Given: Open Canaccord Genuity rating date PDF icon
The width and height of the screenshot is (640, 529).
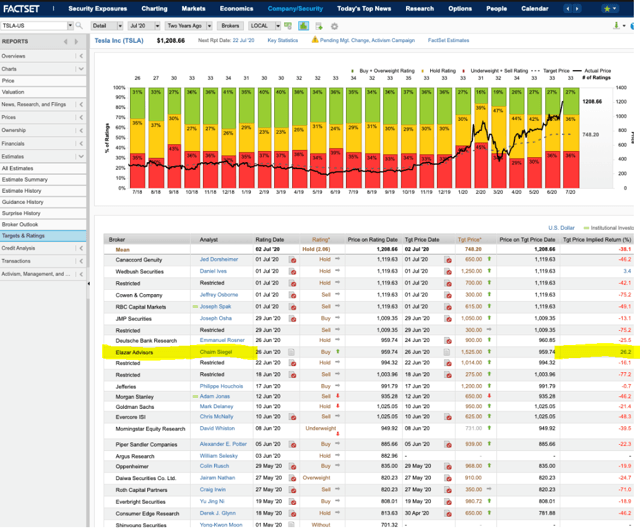Looking at the screenshot, I should [x=293, y=260].
